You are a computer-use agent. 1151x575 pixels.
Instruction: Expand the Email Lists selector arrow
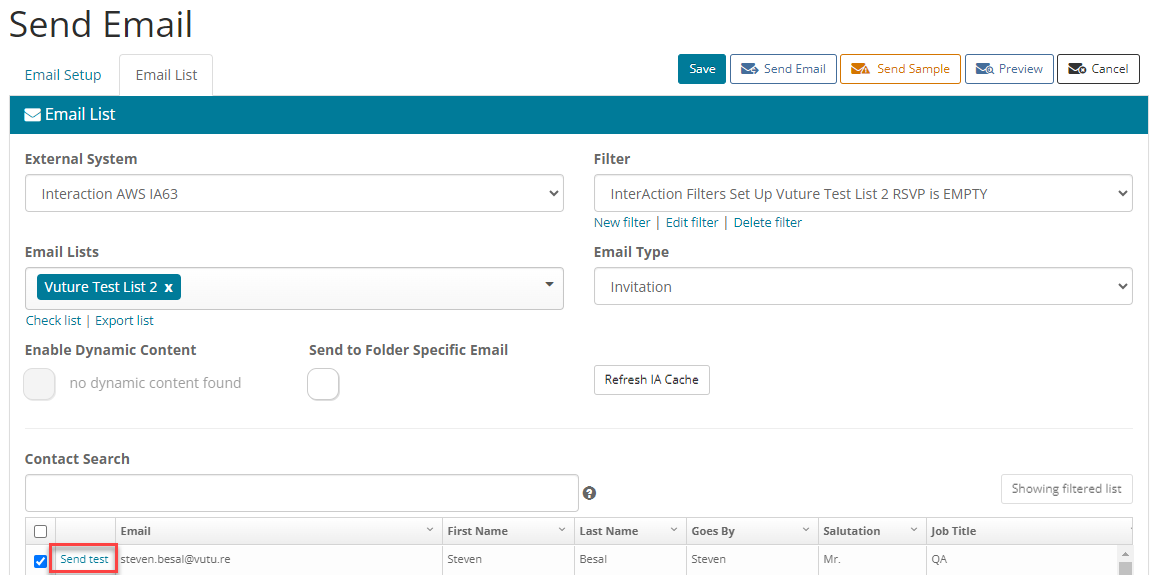coord(549,285)
